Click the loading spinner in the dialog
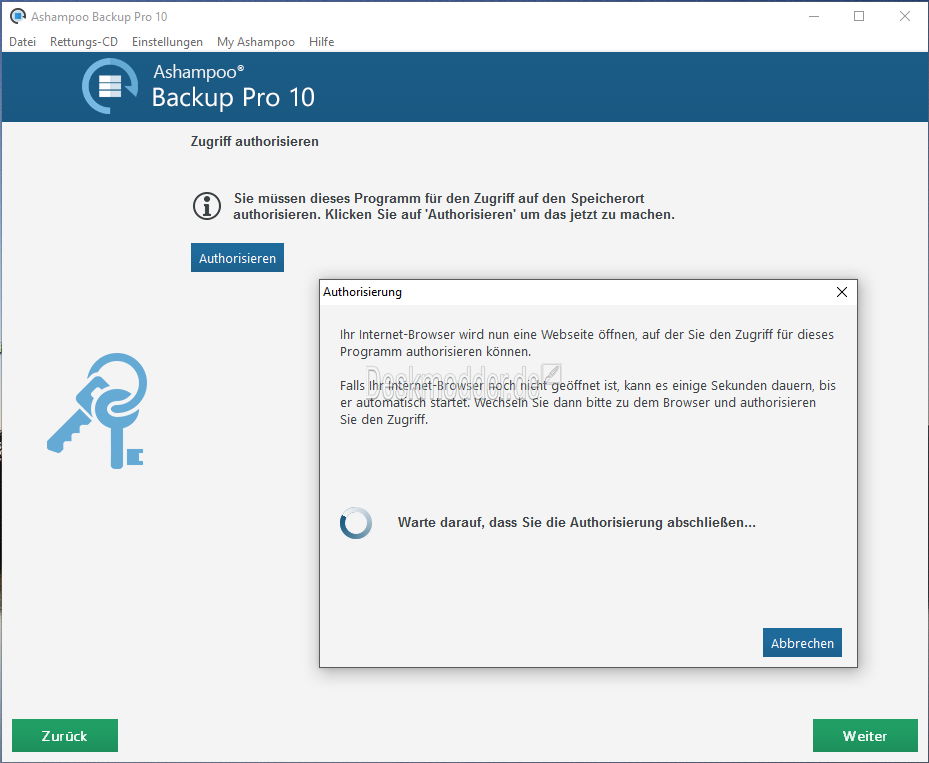This screenshot has height=763, width=929. pyautogui.click(x=355, y=522)
